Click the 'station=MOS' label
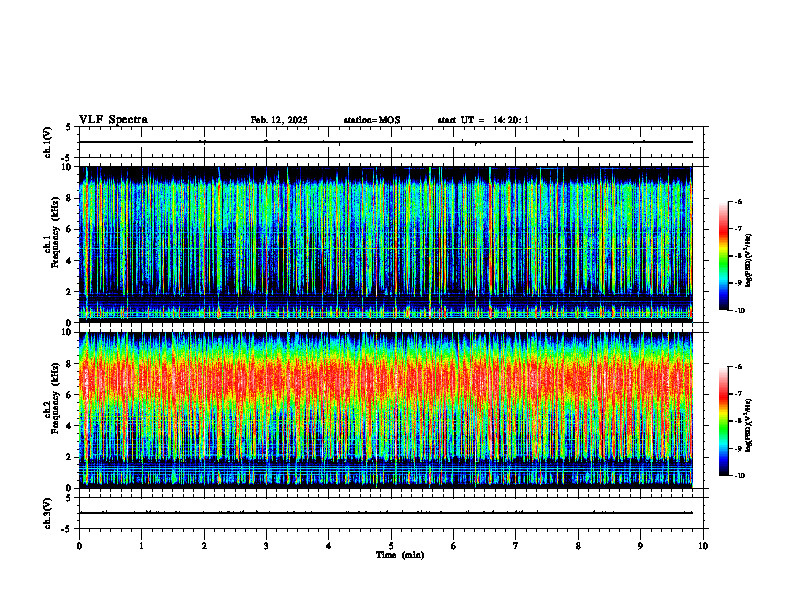This screenshot has width=792, height=612. point(372,120)
